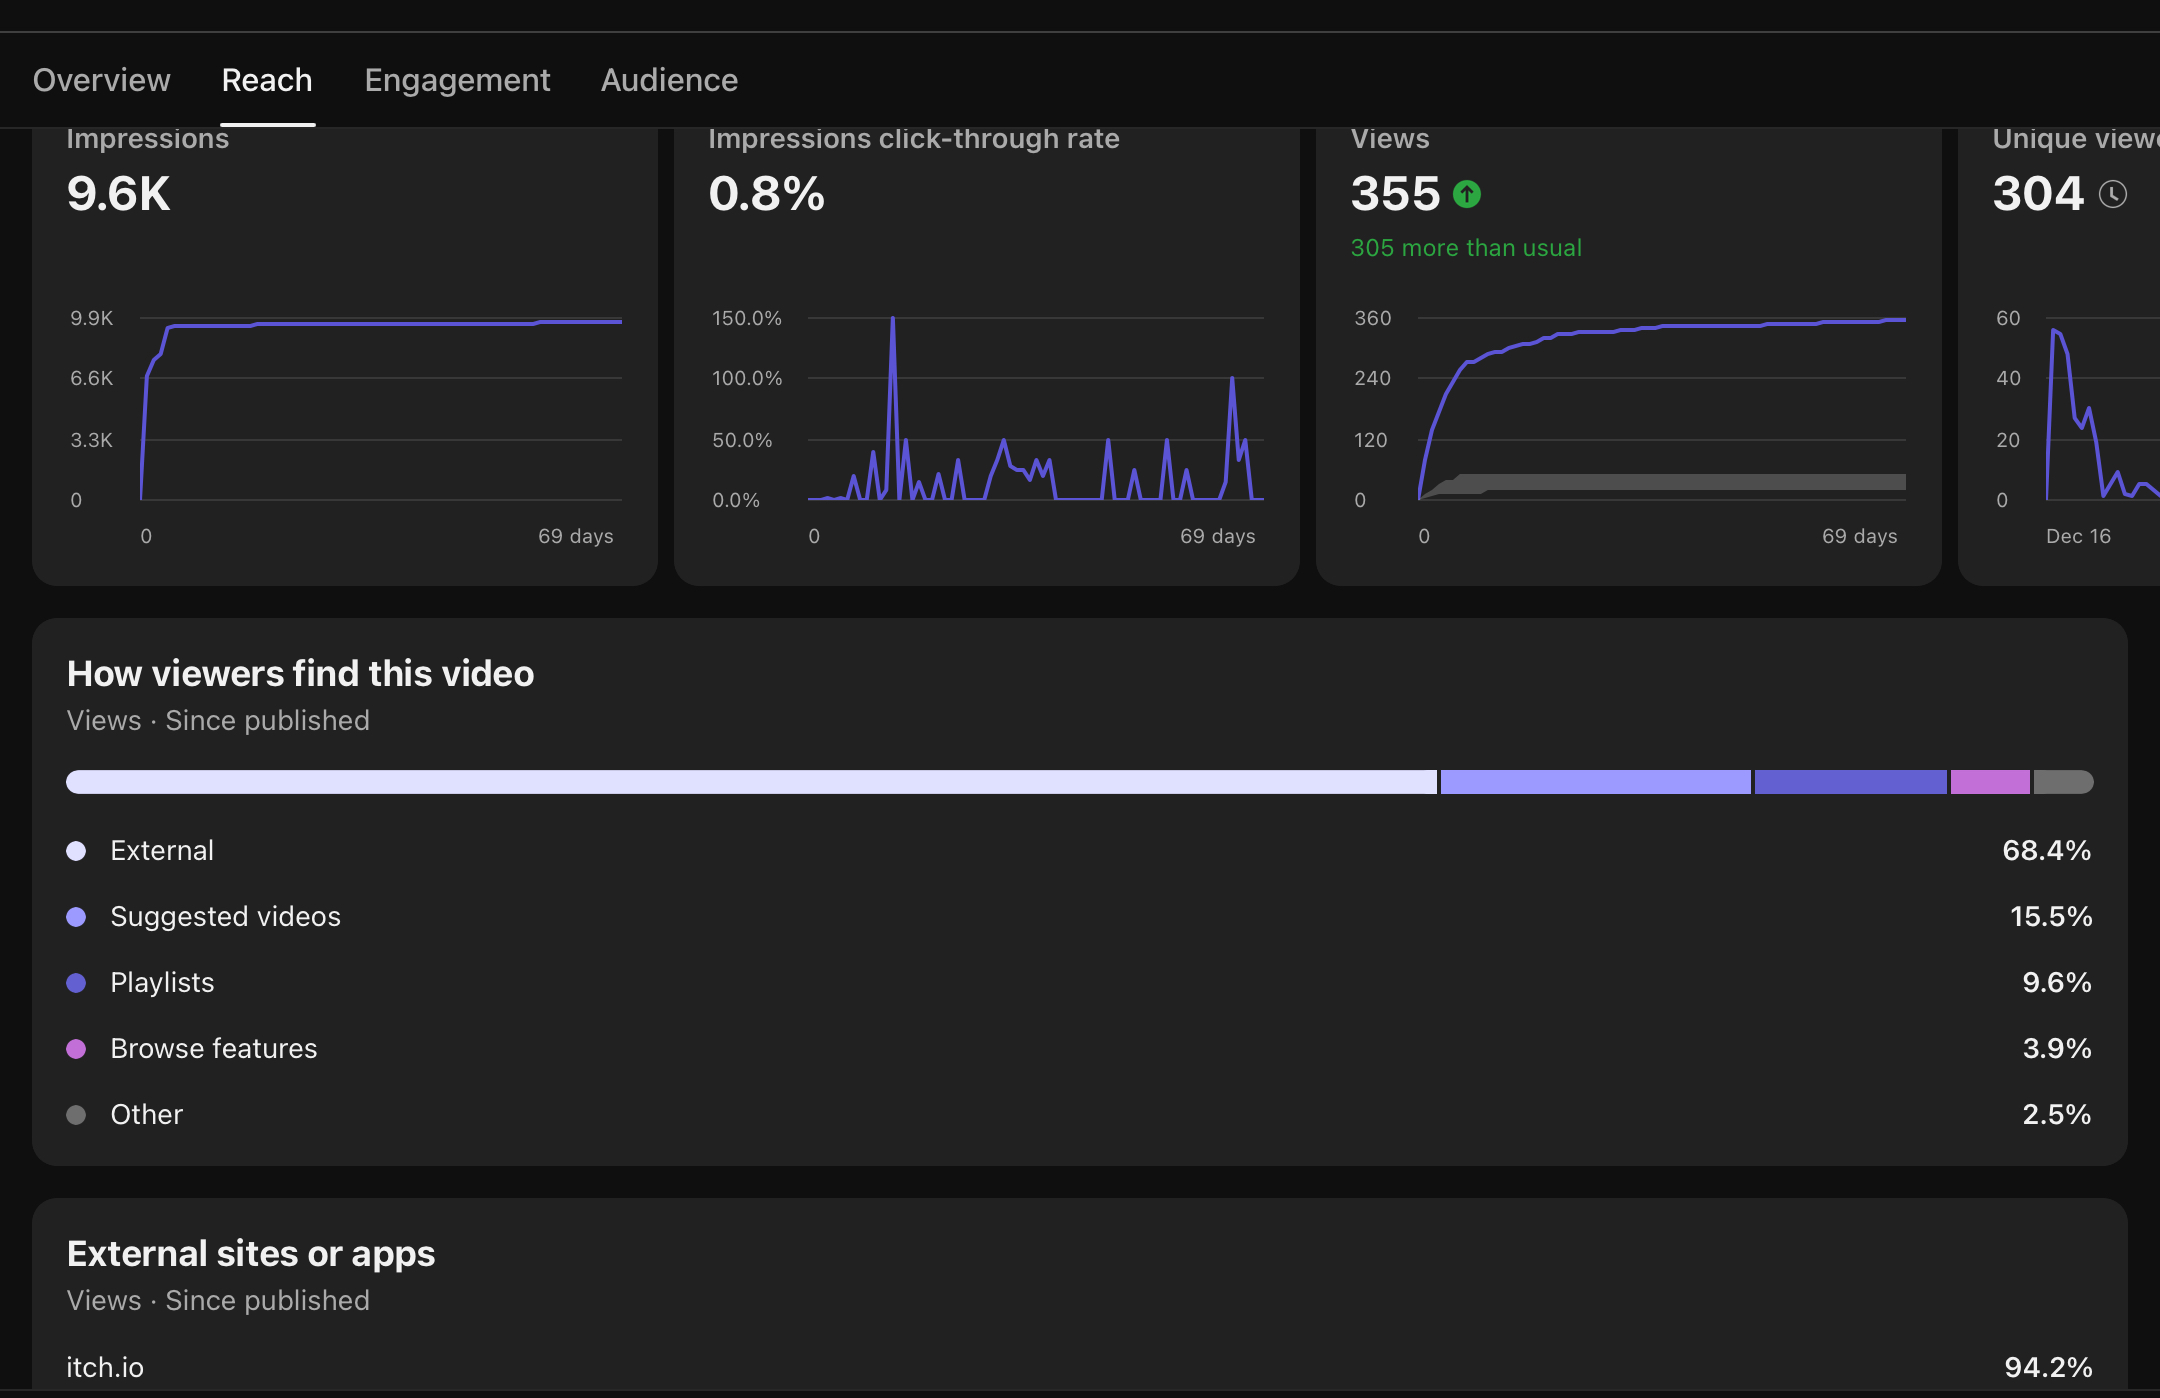Switch to the Engagement tab
Image resolution: width=2160 pixels, height=1398 pixels.
click(x=457, y=80)
